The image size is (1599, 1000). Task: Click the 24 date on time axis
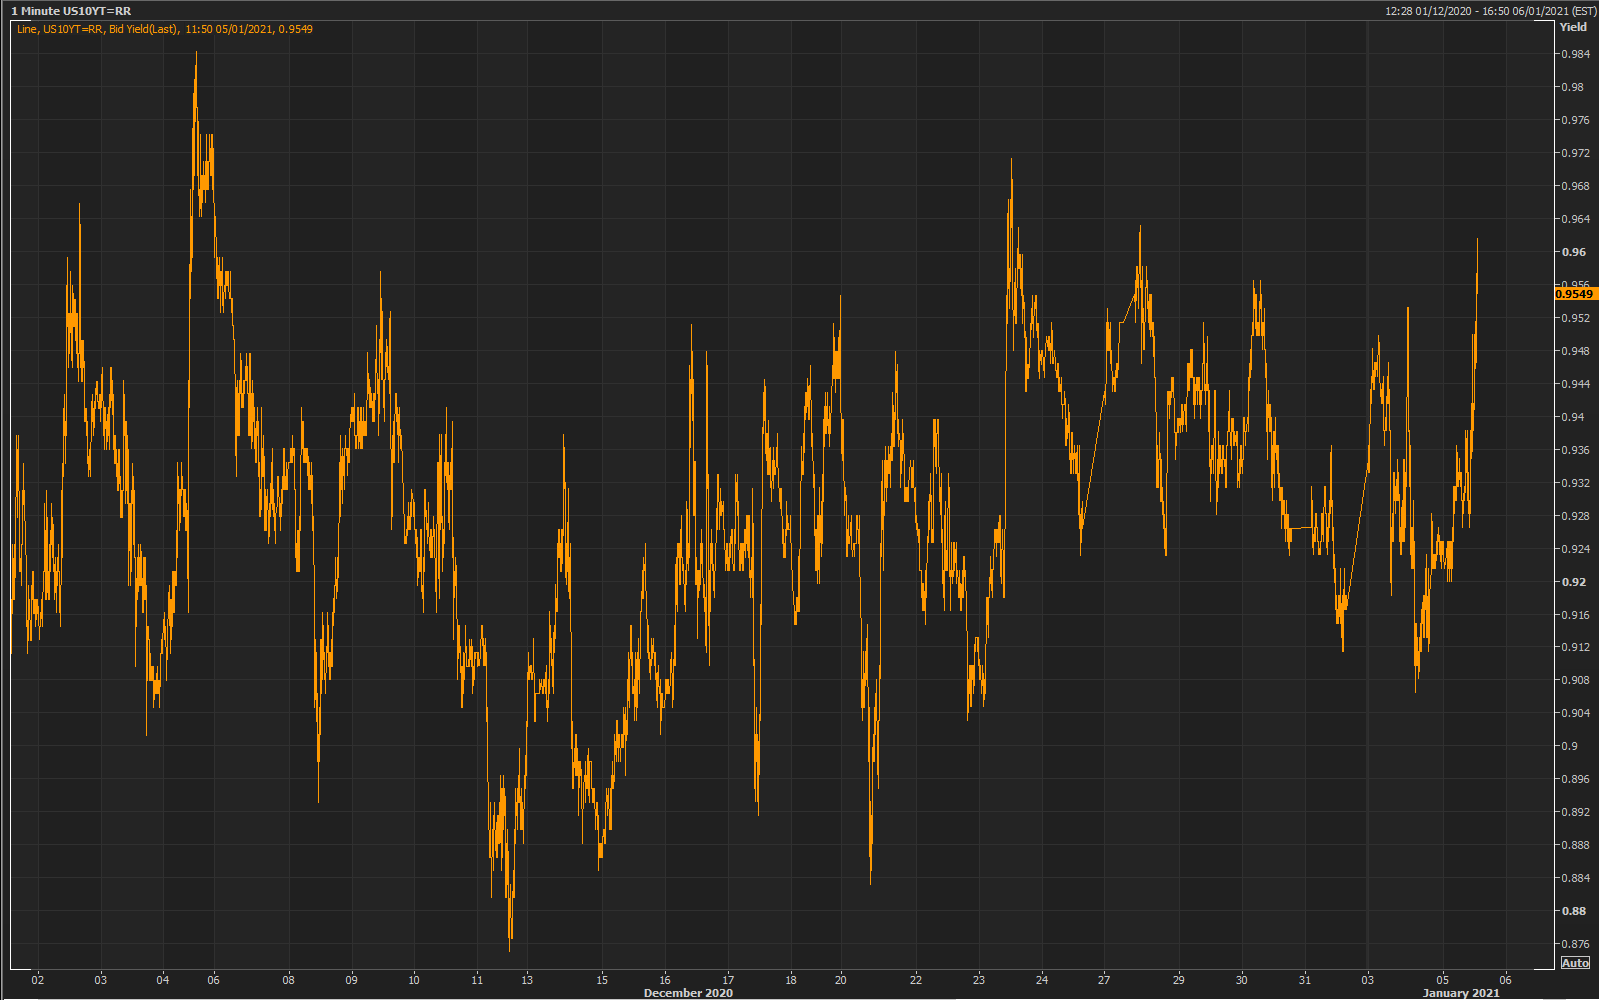[x=1042, y=980]
